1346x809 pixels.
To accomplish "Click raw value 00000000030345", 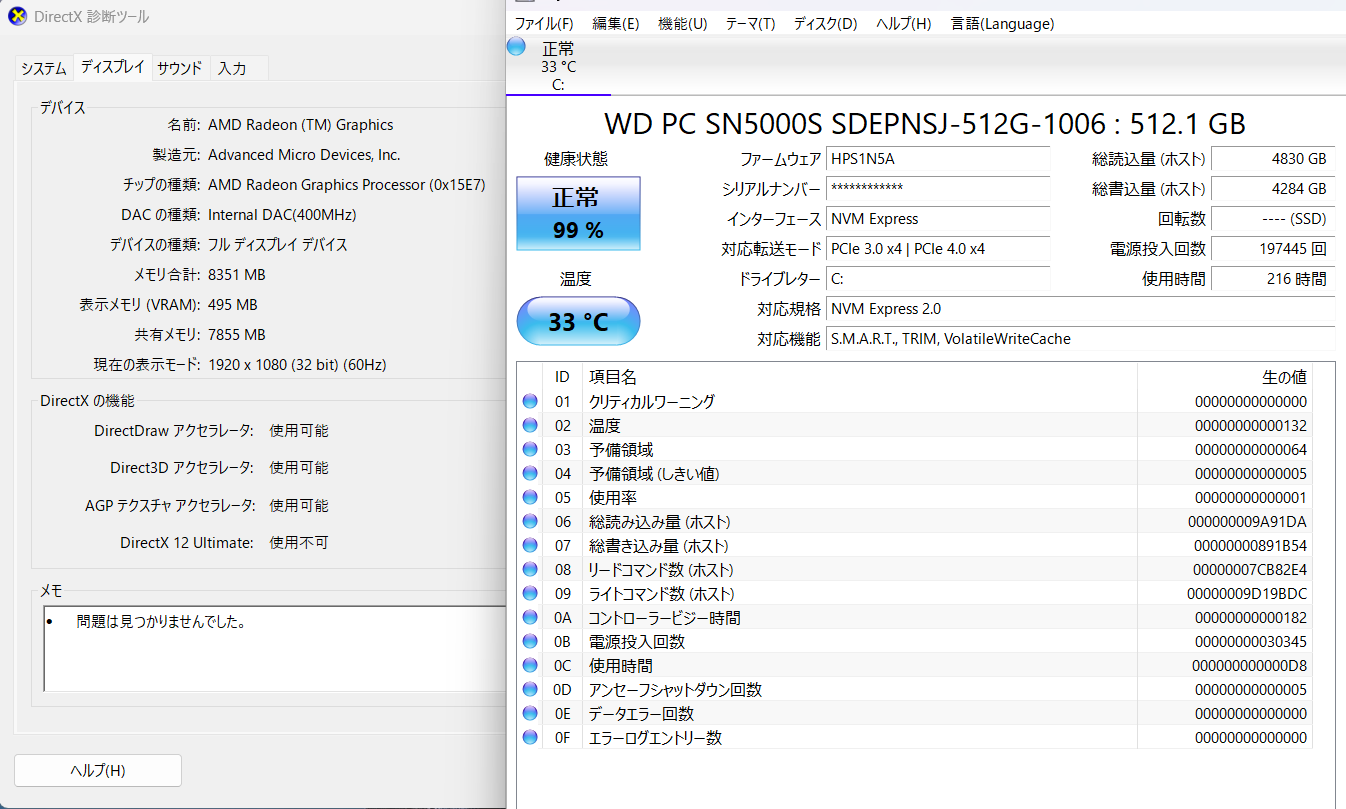I will point(1251,642).
